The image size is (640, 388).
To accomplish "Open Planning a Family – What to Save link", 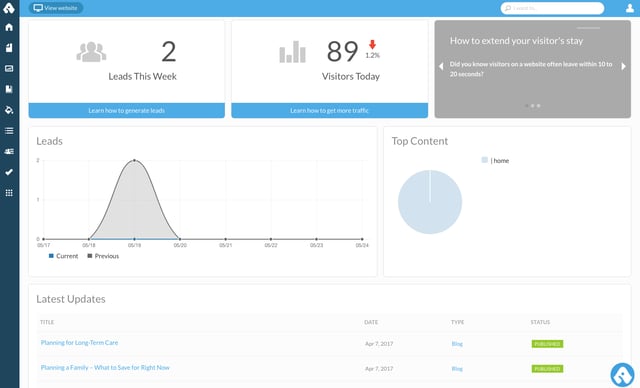I will (105, 368).
